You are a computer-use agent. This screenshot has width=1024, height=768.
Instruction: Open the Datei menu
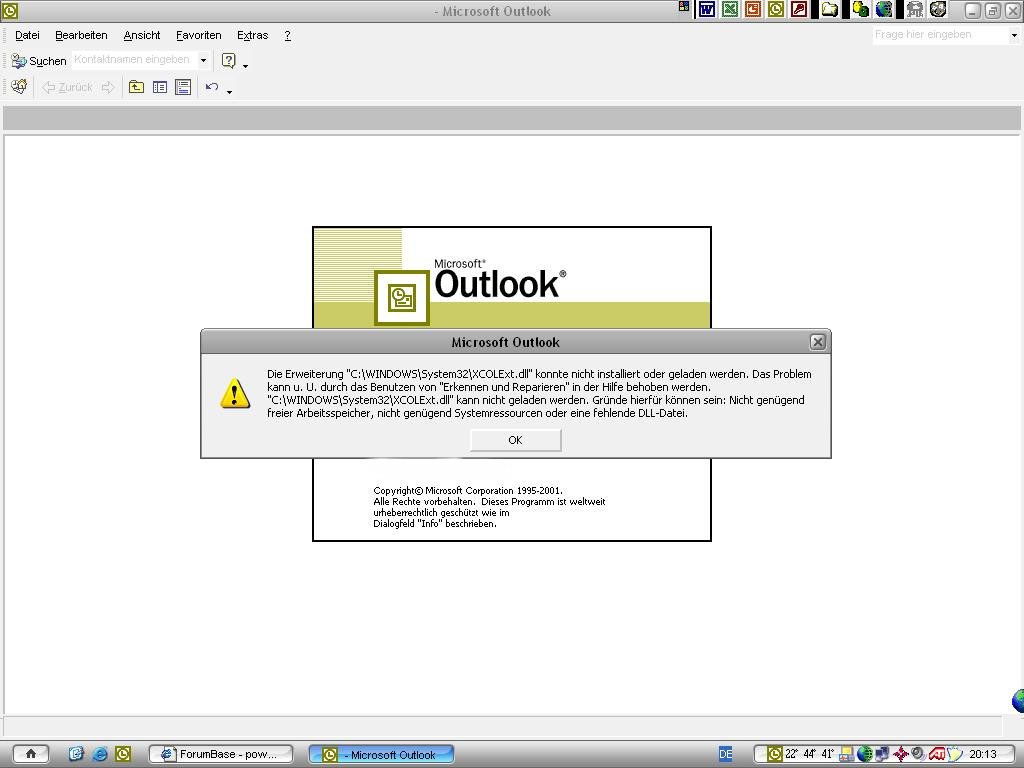point(27,35)
